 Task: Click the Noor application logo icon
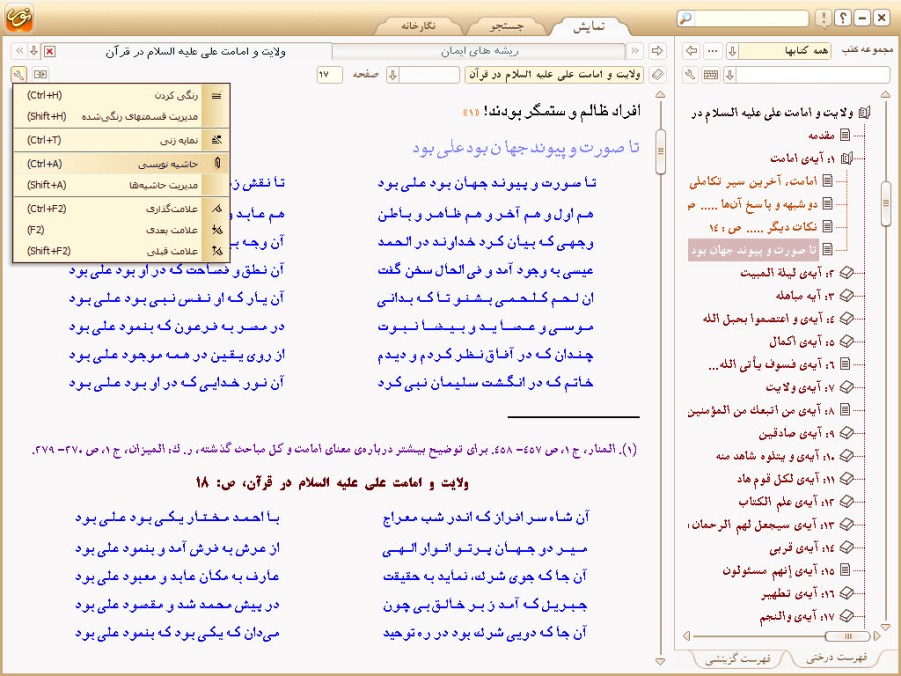click(19, 17)
